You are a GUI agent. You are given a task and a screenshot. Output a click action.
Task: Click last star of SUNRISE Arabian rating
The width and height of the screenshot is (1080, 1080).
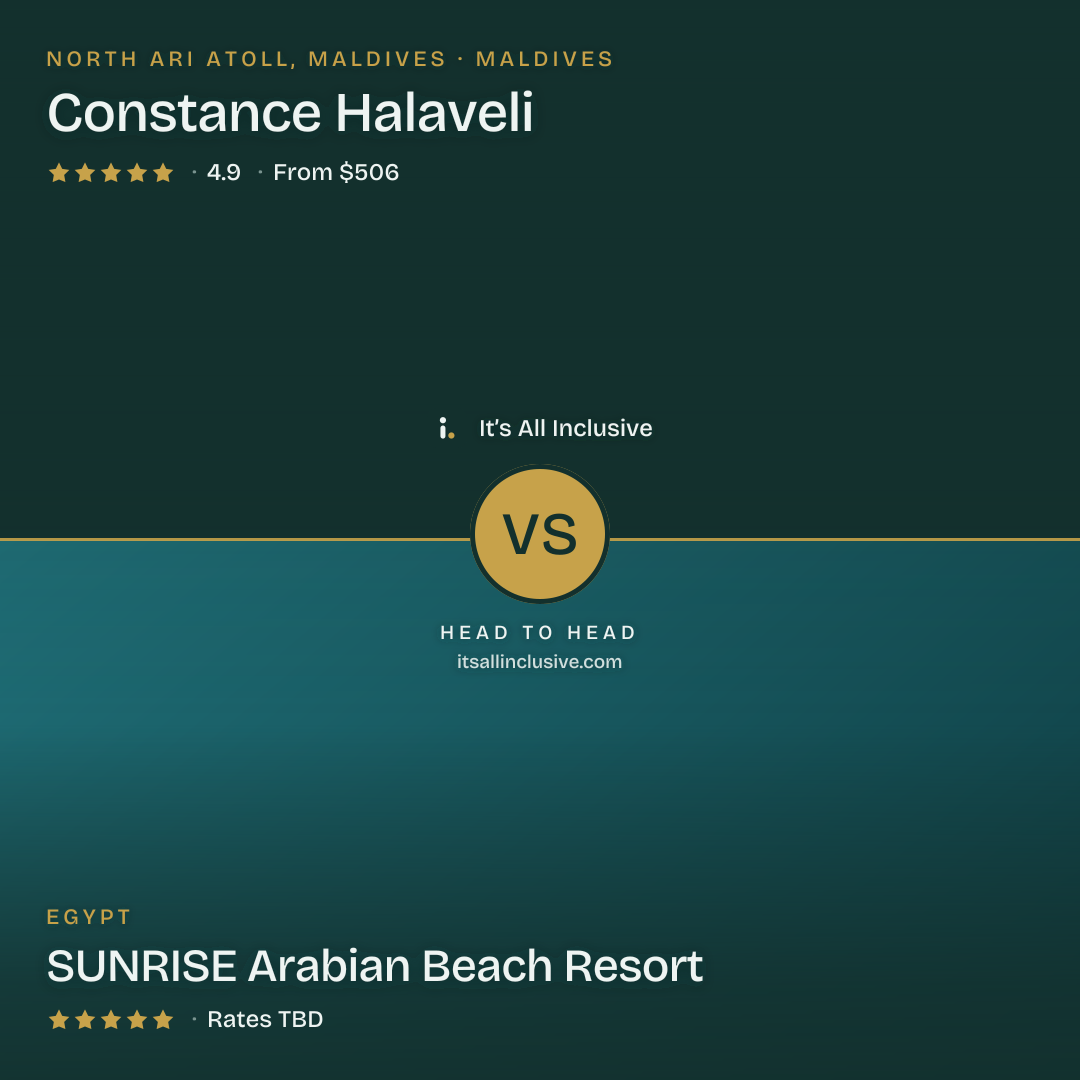coord(163,1019)
